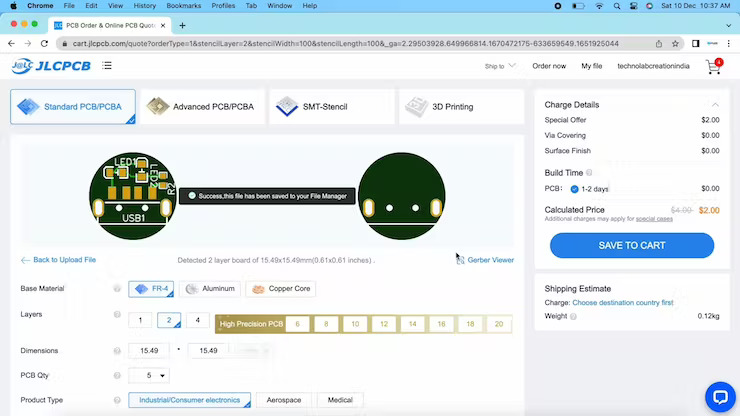Open the Gerber Viewer link
The width and height of the screenshot is (740, 416).
tap(491, 260)
